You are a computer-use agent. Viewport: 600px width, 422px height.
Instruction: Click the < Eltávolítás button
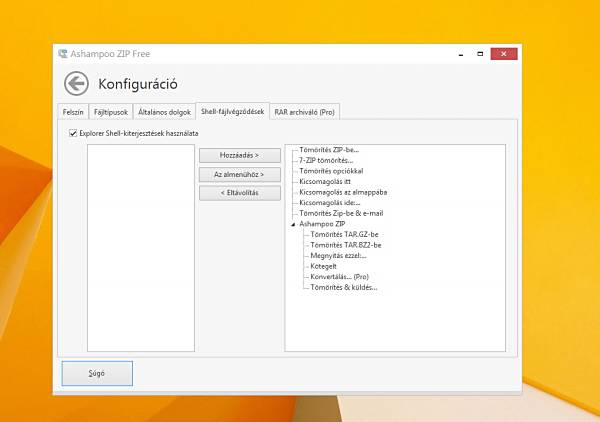click(x=240, y=193)
